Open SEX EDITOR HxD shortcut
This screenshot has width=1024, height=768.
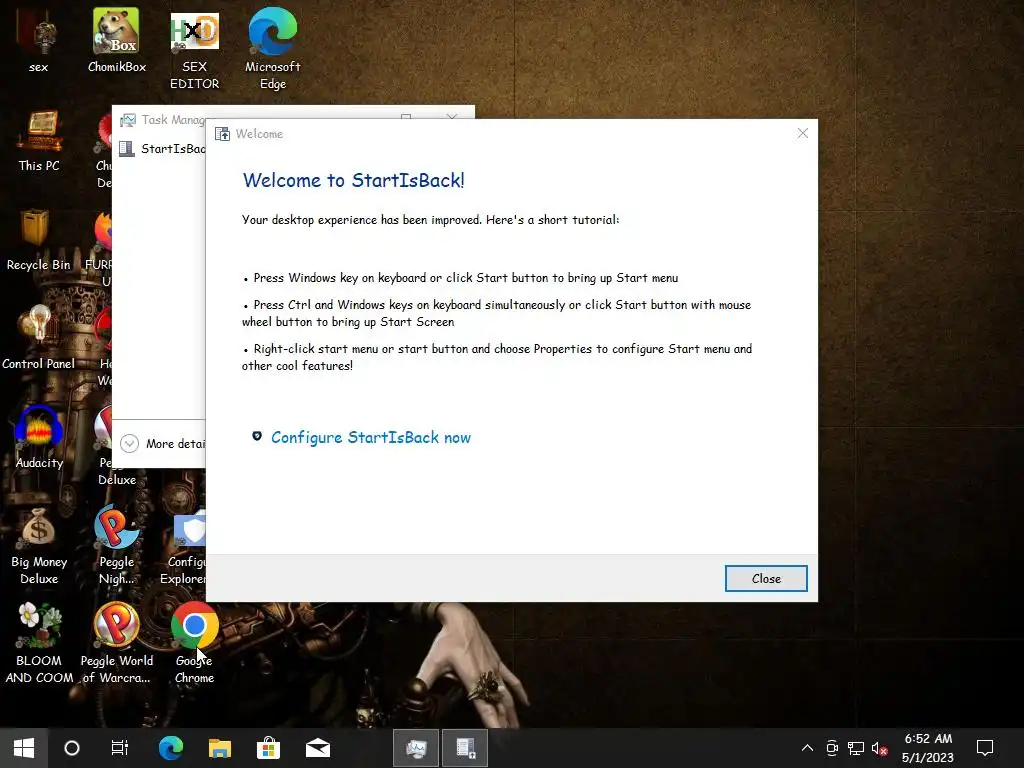pos(195,51)
